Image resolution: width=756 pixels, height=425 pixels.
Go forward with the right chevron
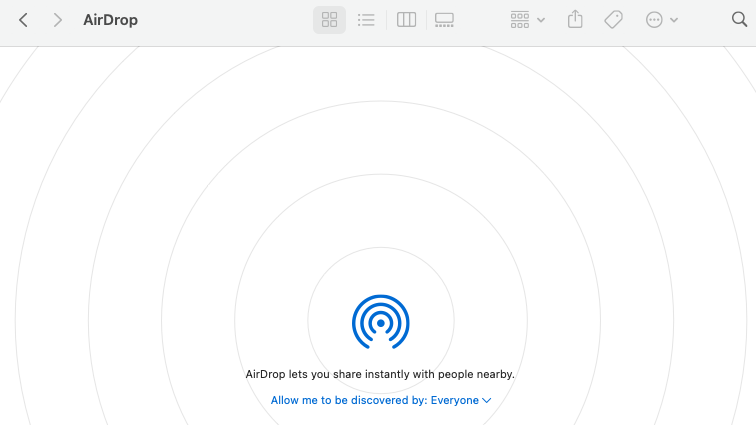click(57, 20)
